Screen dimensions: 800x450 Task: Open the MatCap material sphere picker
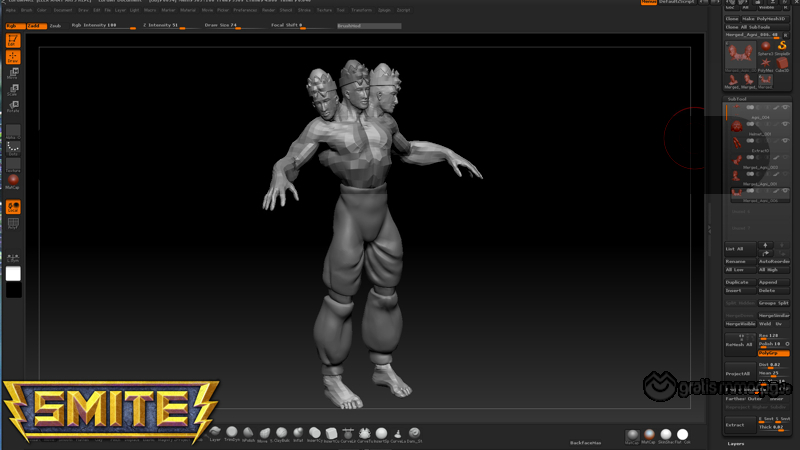(13, 180)
